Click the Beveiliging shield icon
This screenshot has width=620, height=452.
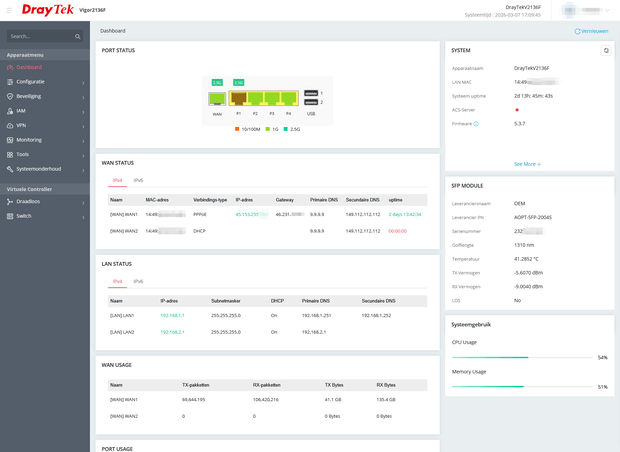pyautogui.click(x=10, y=96)
